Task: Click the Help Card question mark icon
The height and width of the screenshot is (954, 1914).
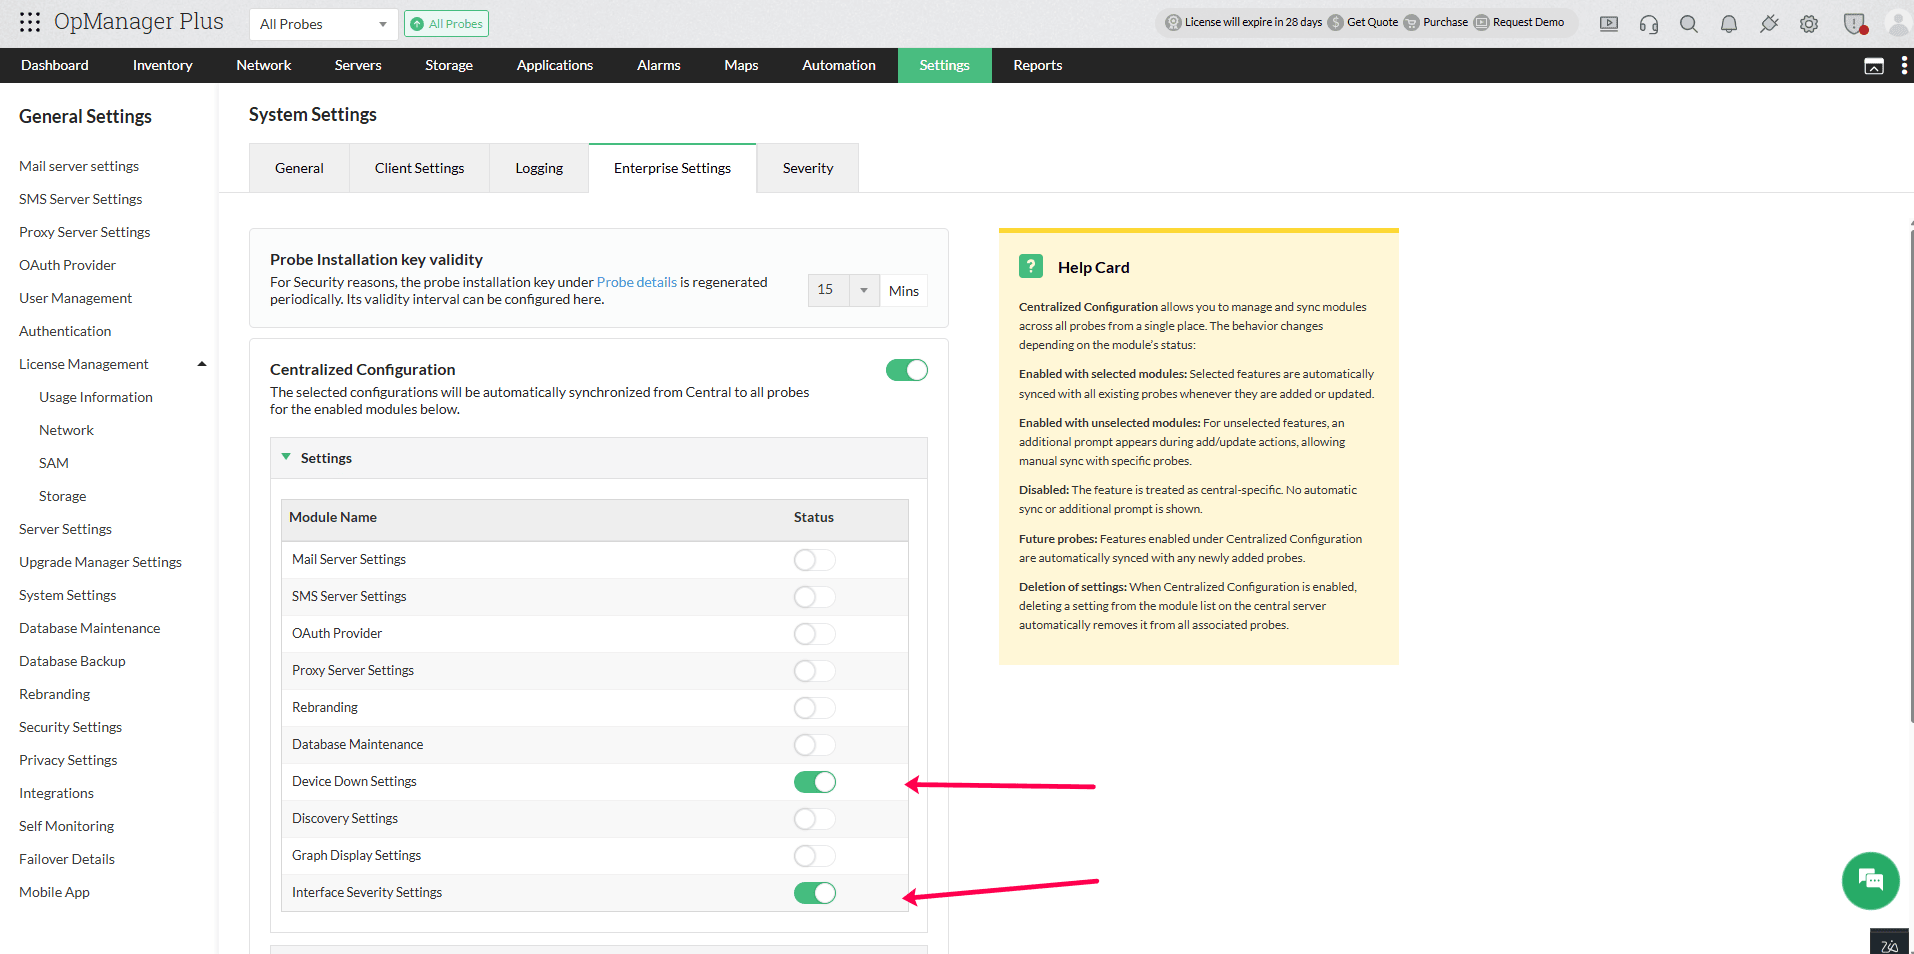Action: (1031, 266)
